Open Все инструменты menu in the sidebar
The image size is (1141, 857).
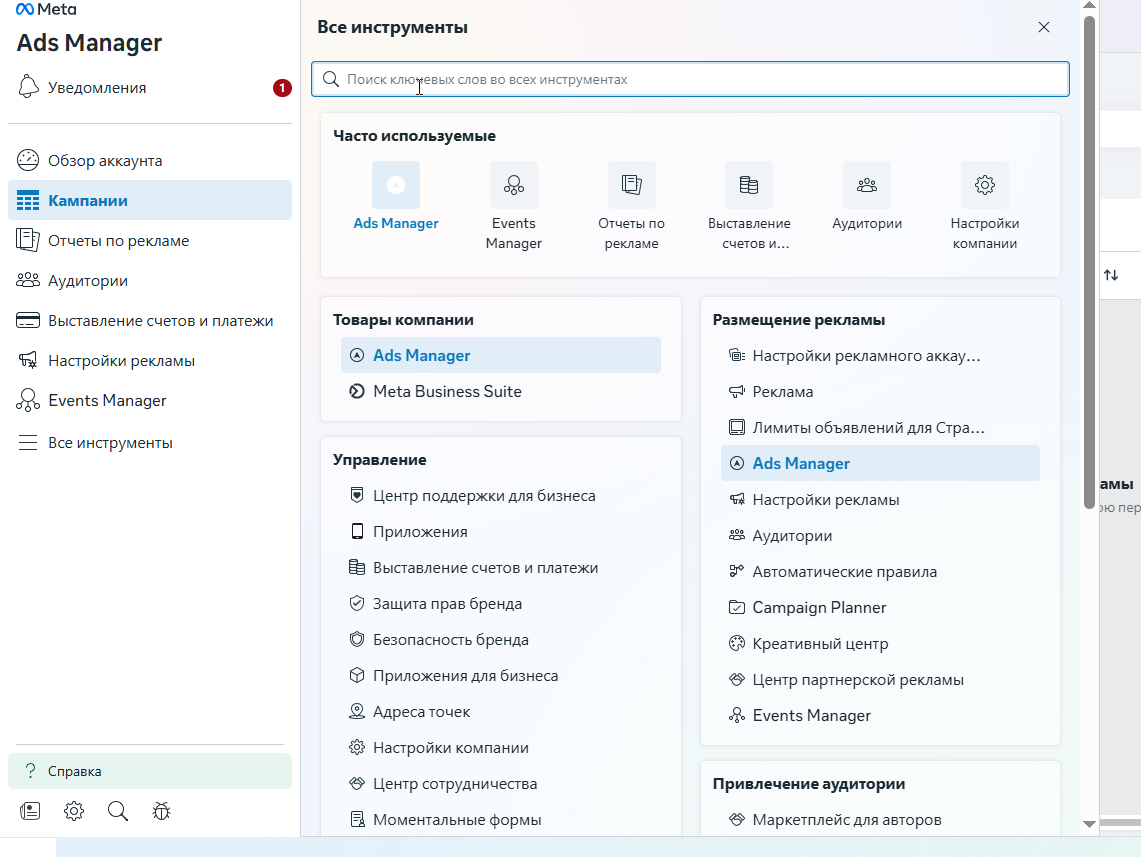point(110,443)
